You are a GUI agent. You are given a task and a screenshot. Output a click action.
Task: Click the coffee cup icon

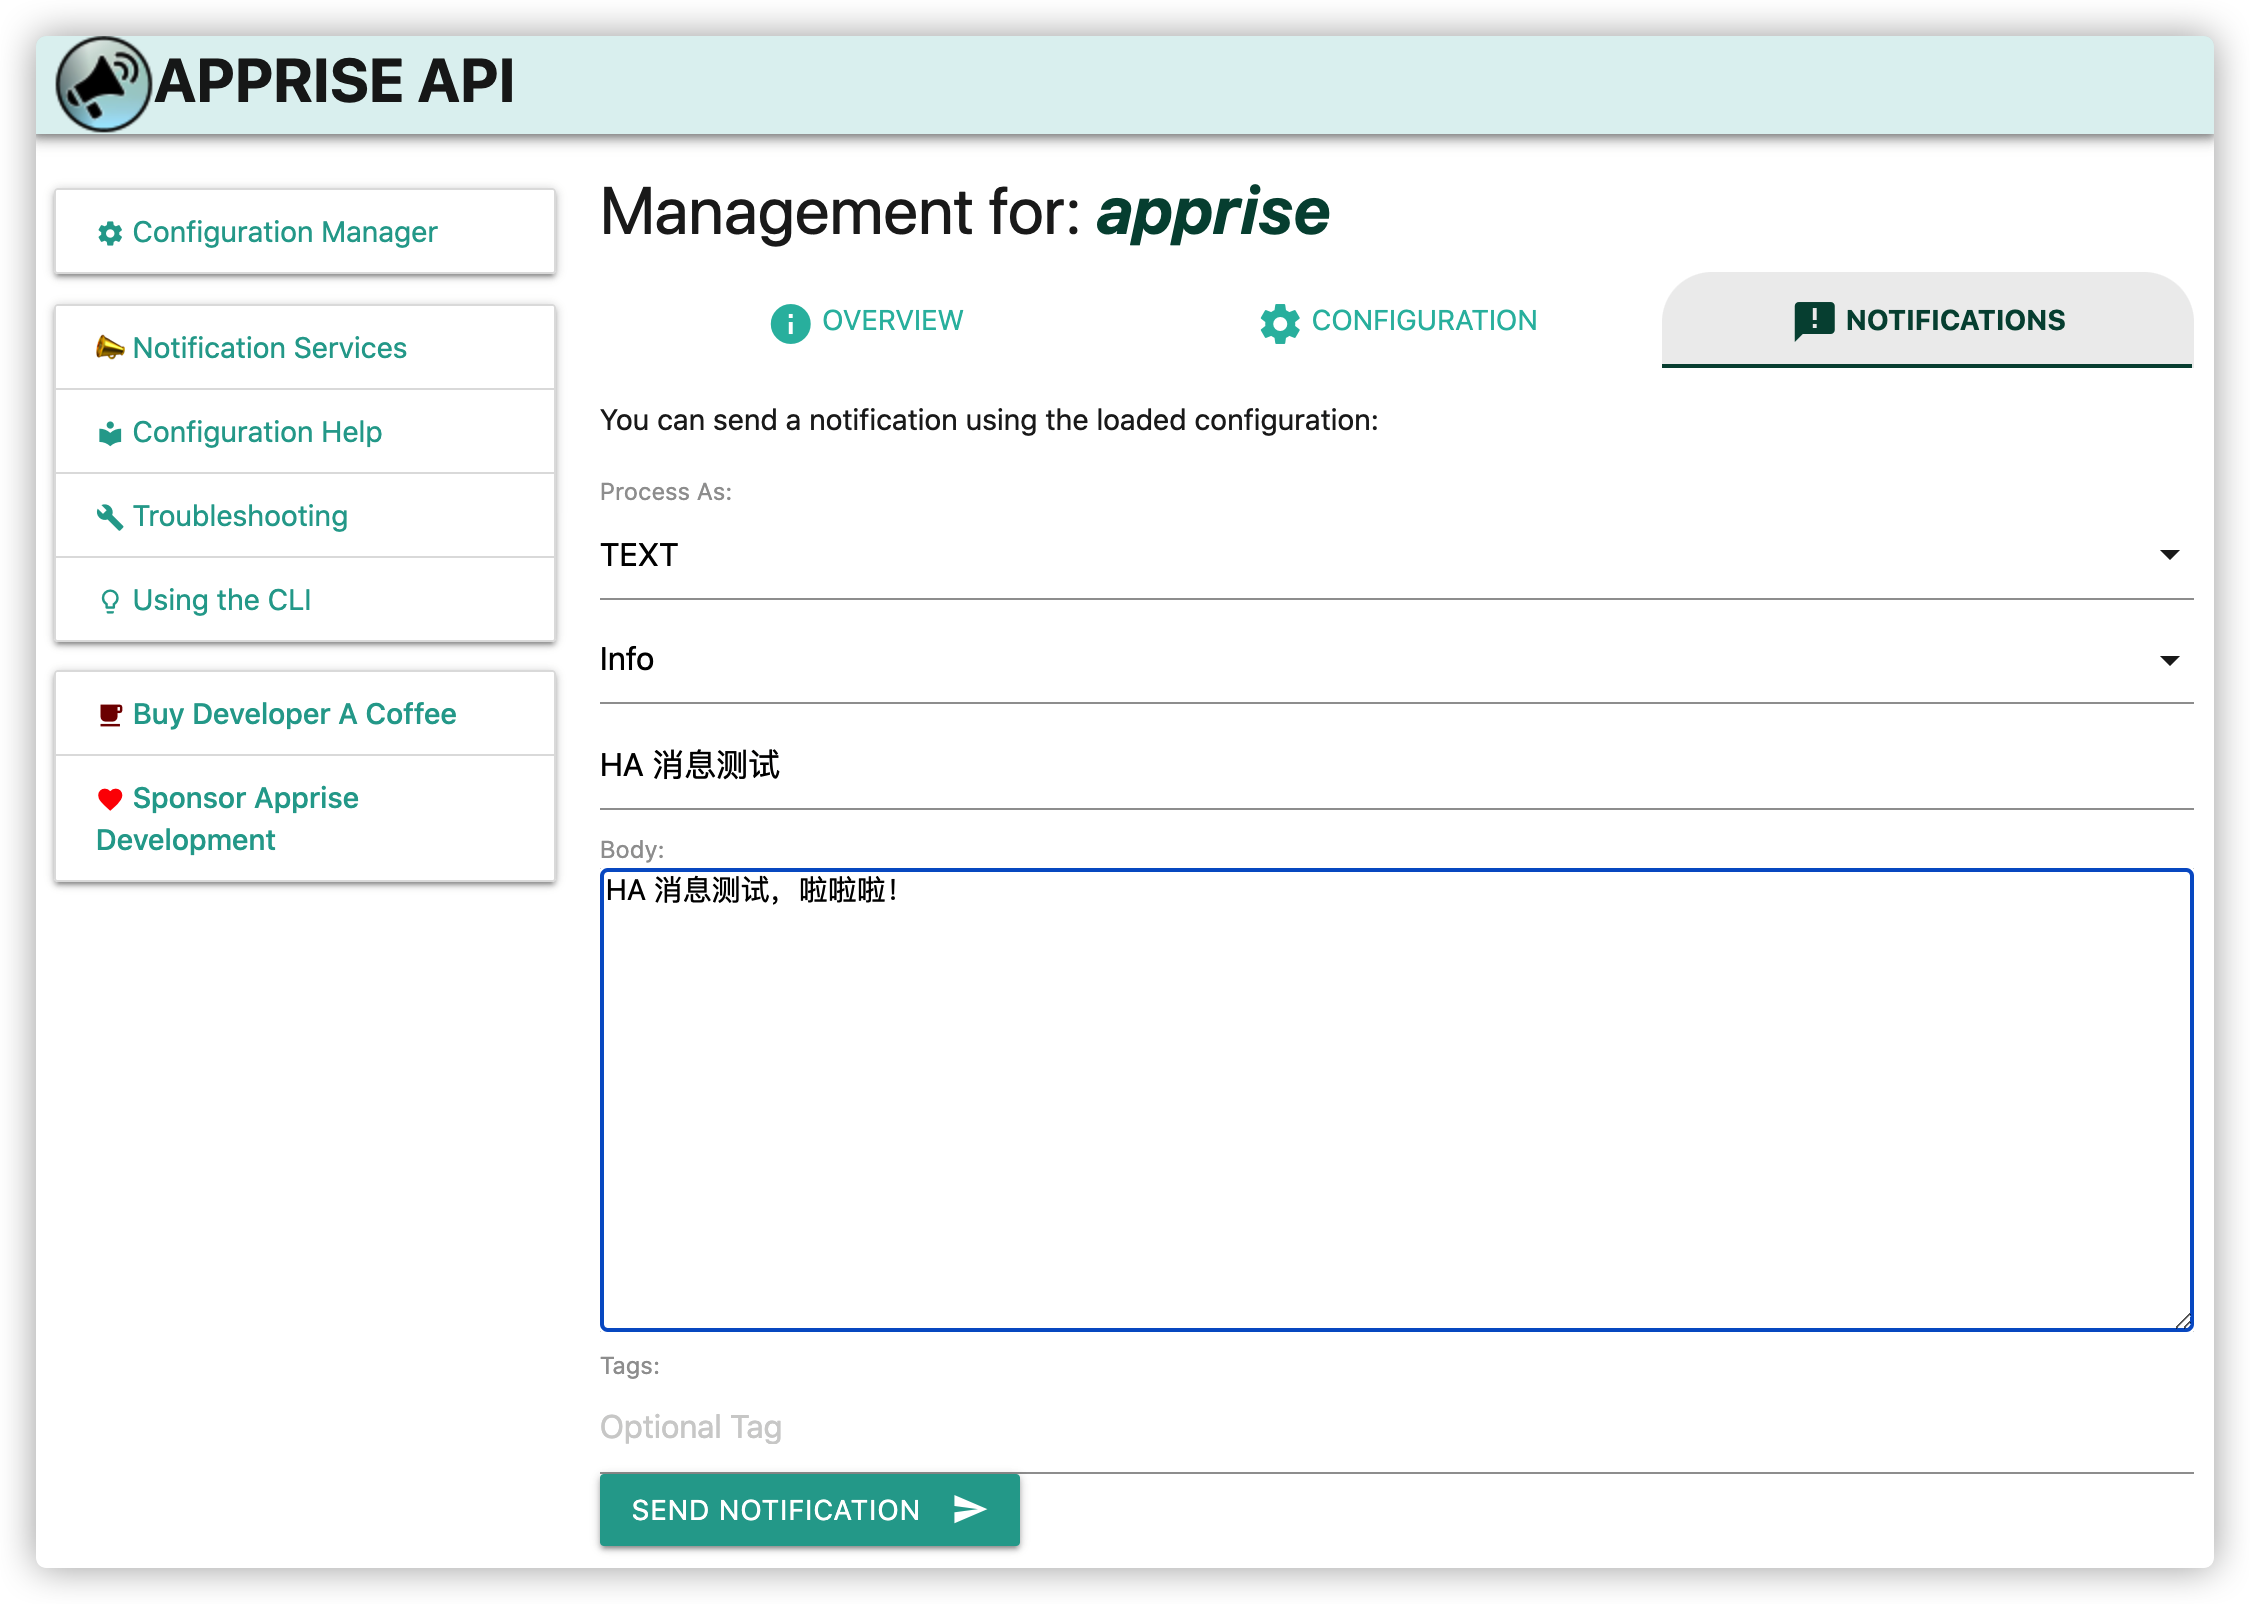(110, 715)
